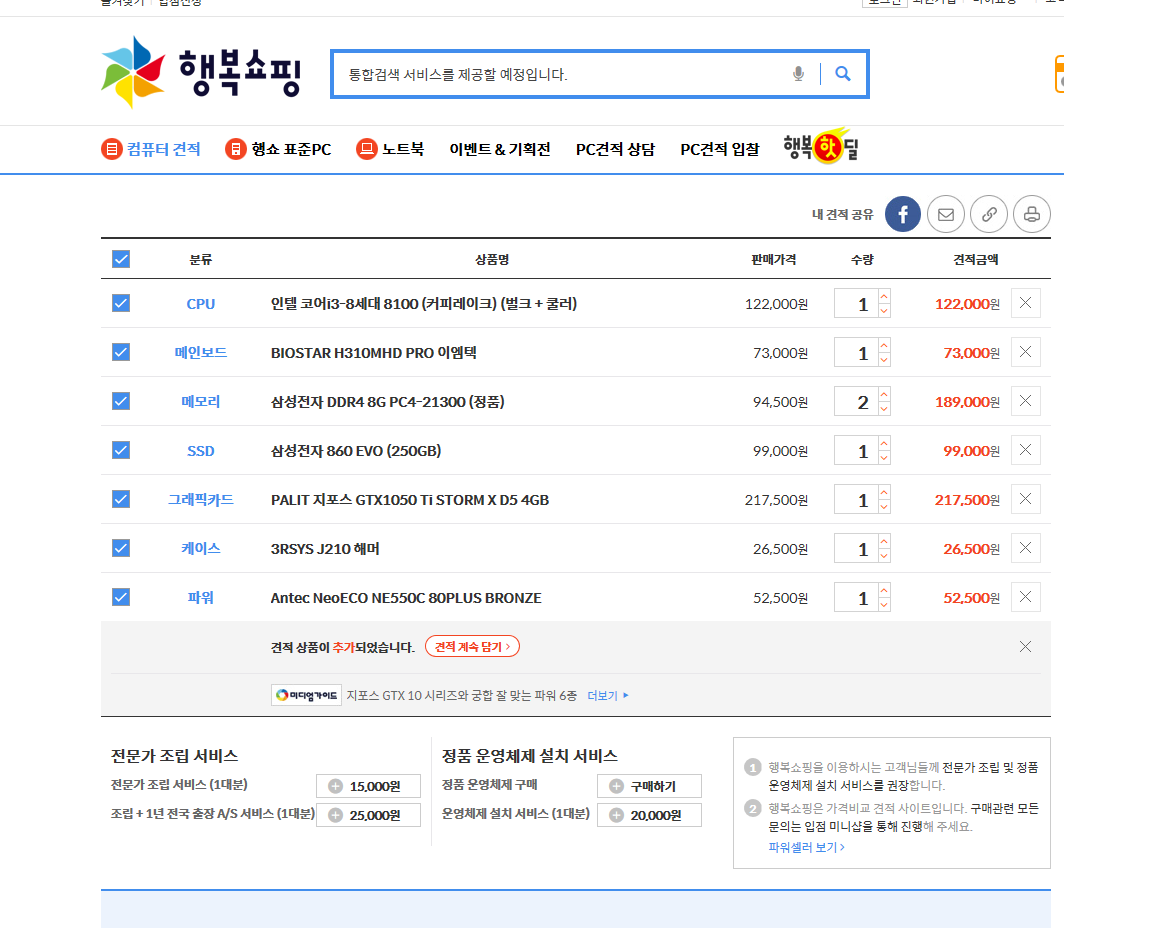Open the 지포스 GTX 10 시리즈 파워 article

coord(461,695)
